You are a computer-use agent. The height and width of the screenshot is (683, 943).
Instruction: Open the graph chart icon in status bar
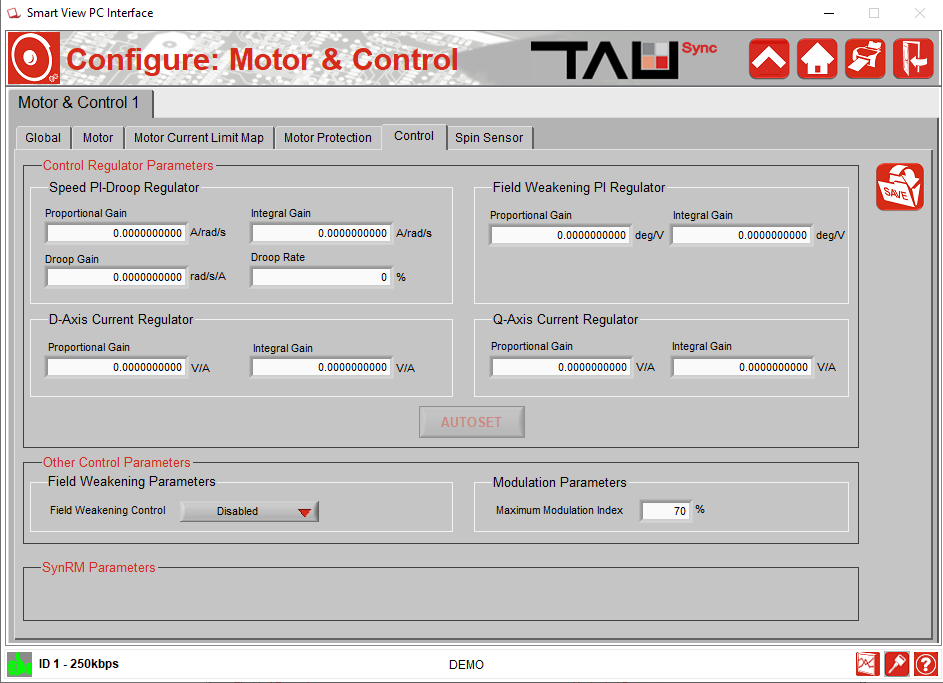coord(867,664)
